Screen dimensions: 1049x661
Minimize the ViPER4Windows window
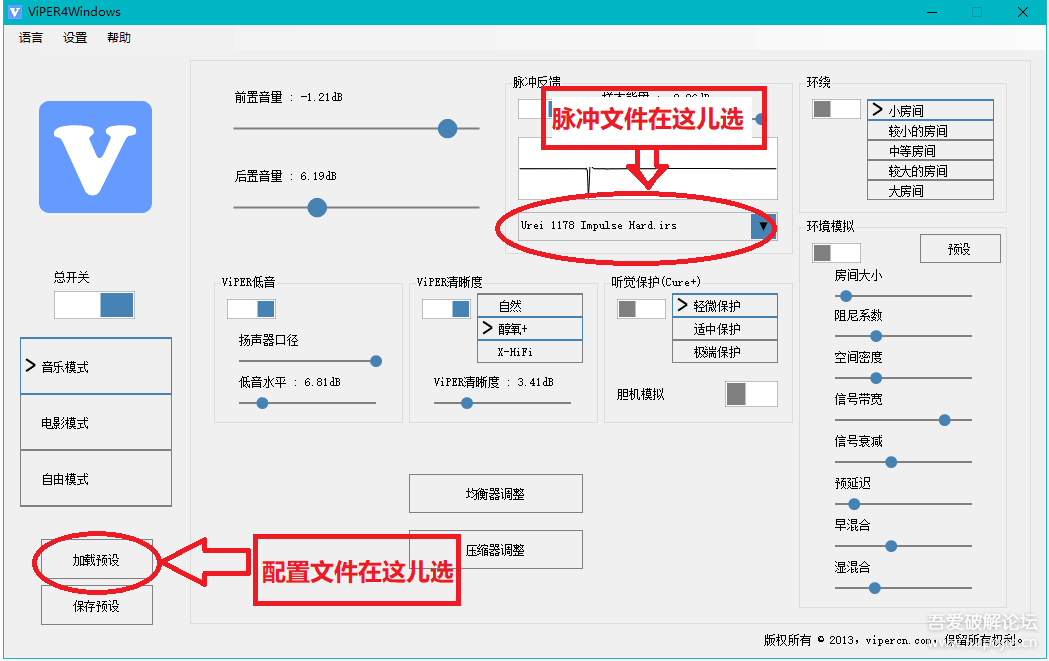coord(932,12)
